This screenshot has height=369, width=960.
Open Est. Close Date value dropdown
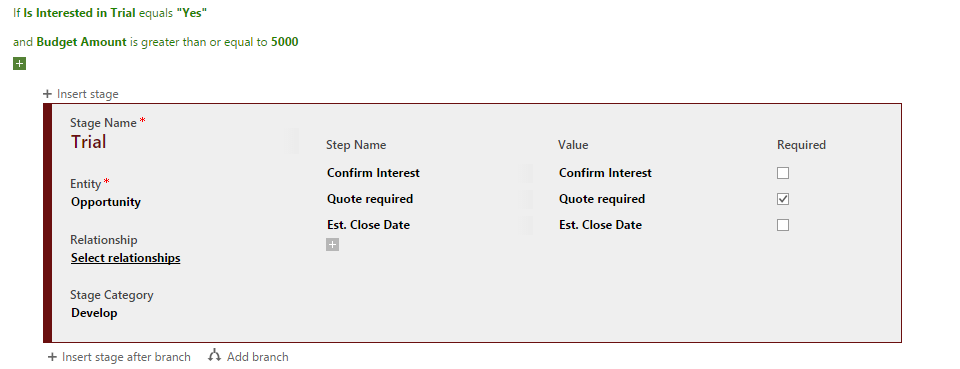pyautogui.click(x=600, y=225)
